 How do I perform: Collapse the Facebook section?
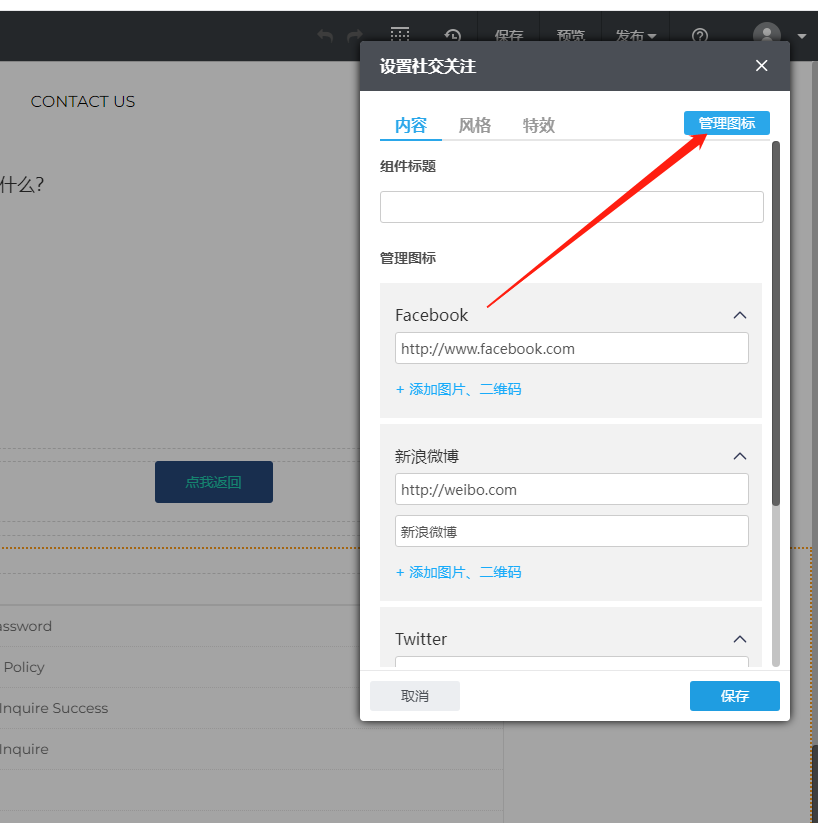740,315
